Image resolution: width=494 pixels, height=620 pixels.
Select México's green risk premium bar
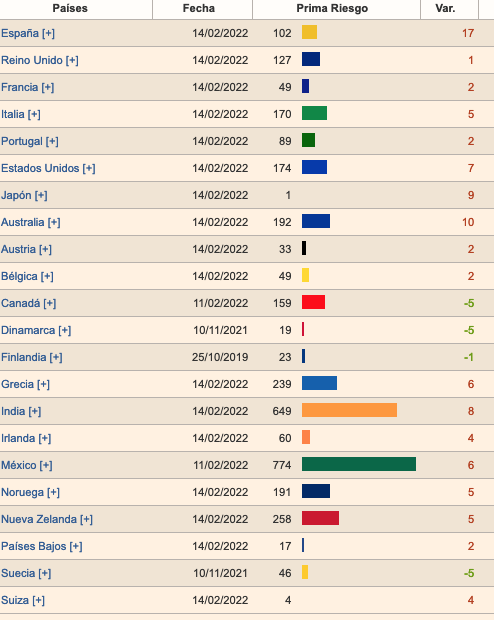click(x=359, y=464)
